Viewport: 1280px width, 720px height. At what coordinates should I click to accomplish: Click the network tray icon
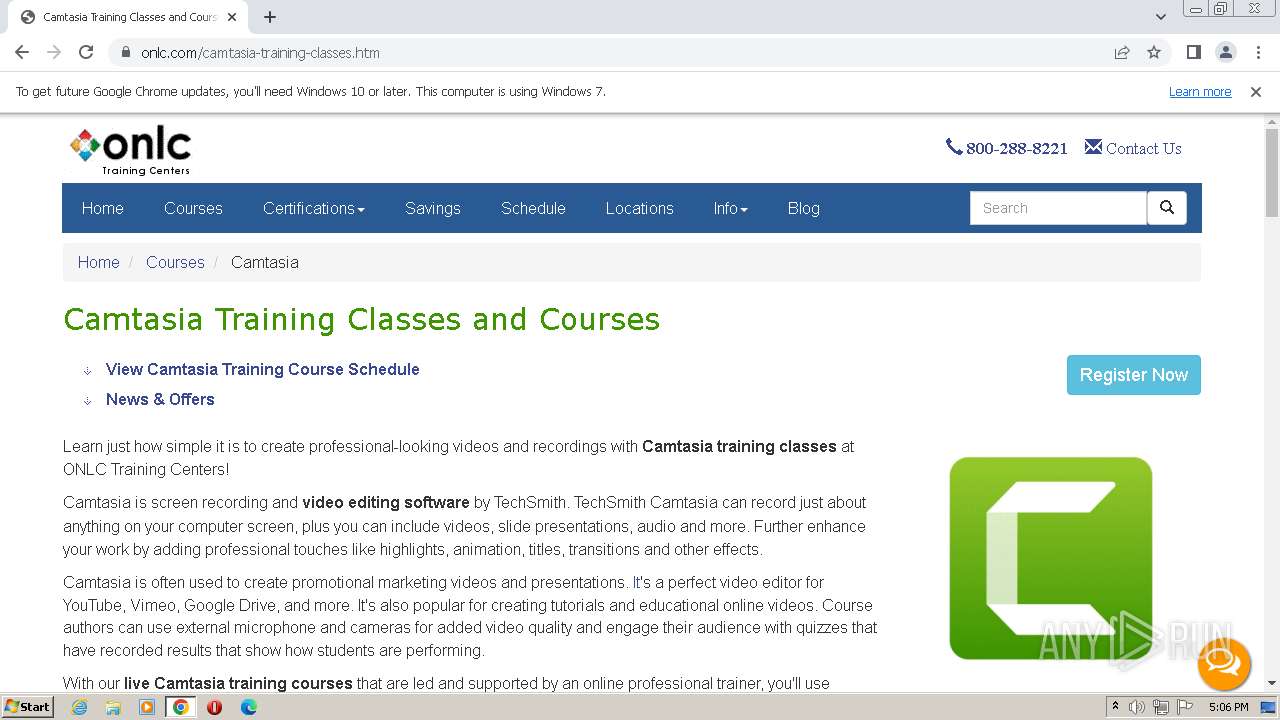tap(1161, 707)
